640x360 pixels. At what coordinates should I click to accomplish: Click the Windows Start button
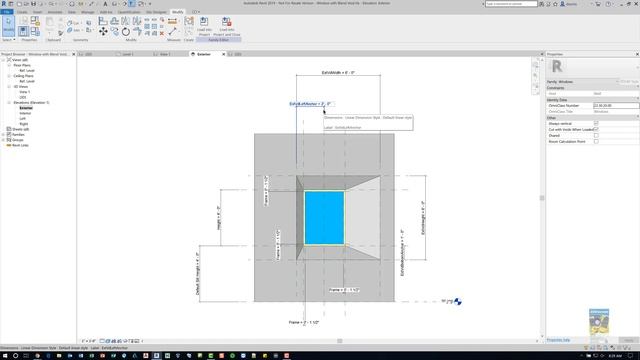[x=4, y=356]
